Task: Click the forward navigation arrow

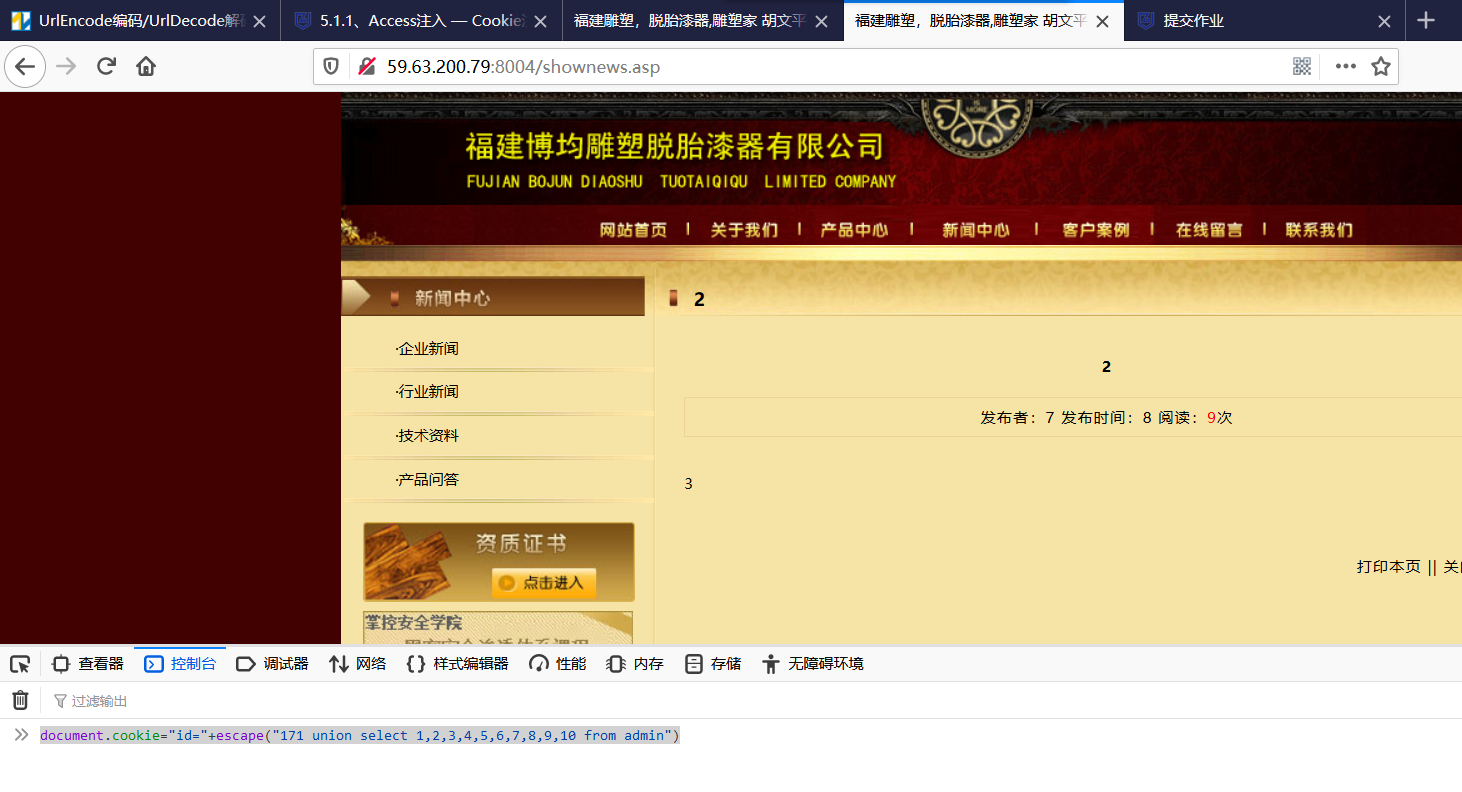Action: [66, 67]
